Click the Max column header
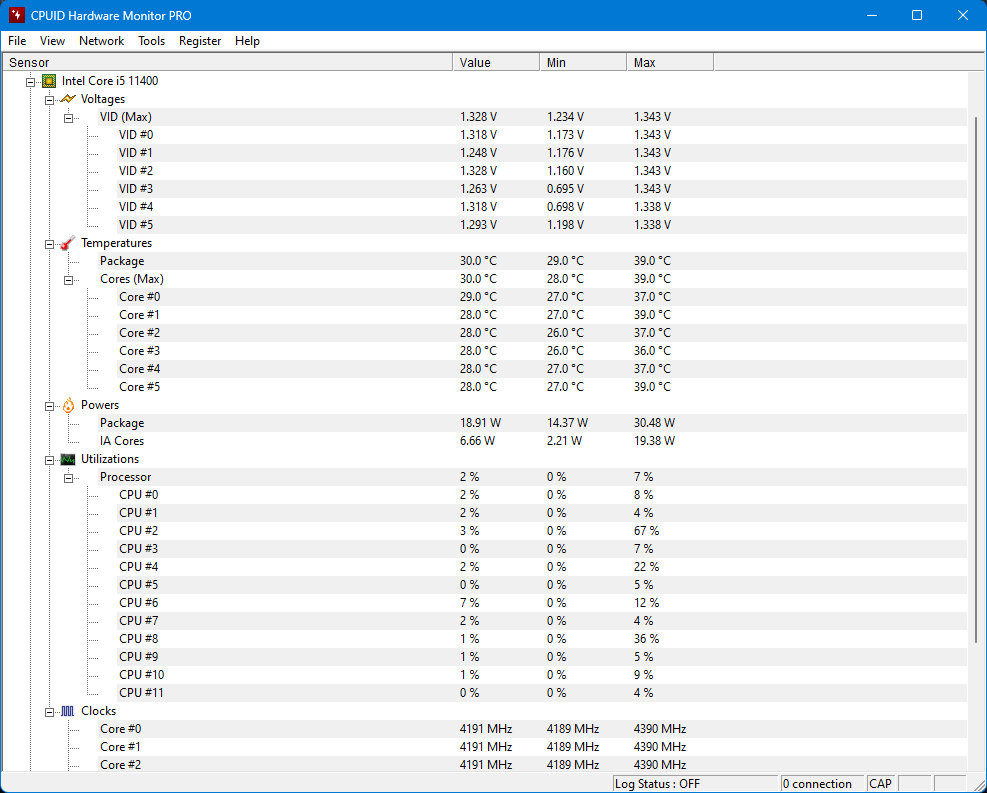This screenshot has width=987, height=793. point(670,62)
